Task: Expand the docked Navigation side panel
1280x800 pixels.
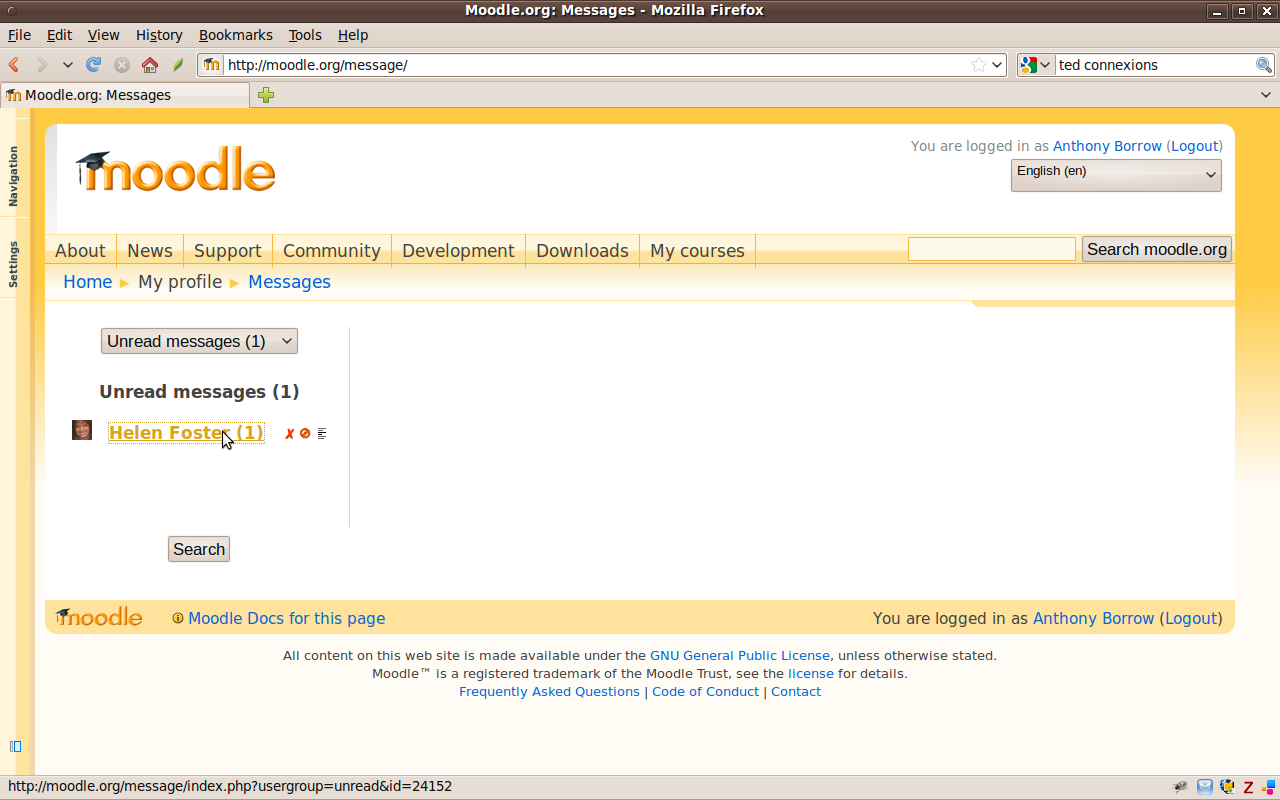Action: (14, 176)
